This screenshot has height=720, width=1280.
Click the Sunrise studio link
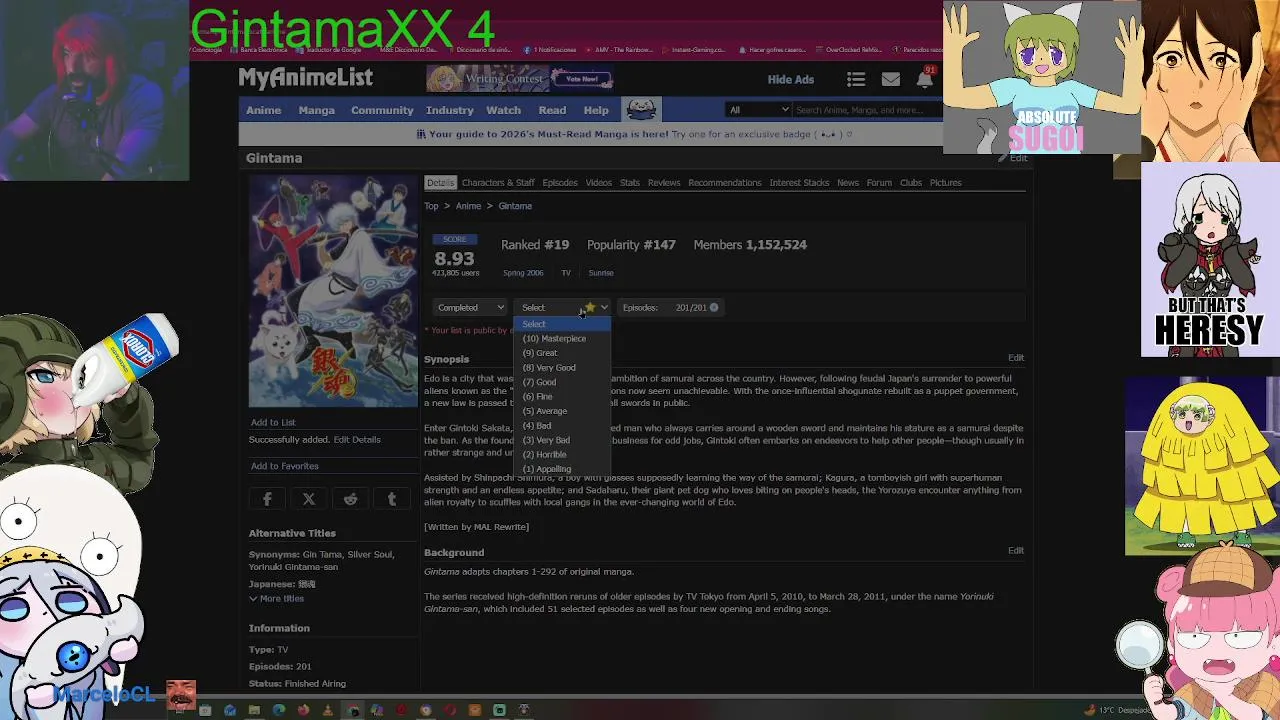[601, 273]
